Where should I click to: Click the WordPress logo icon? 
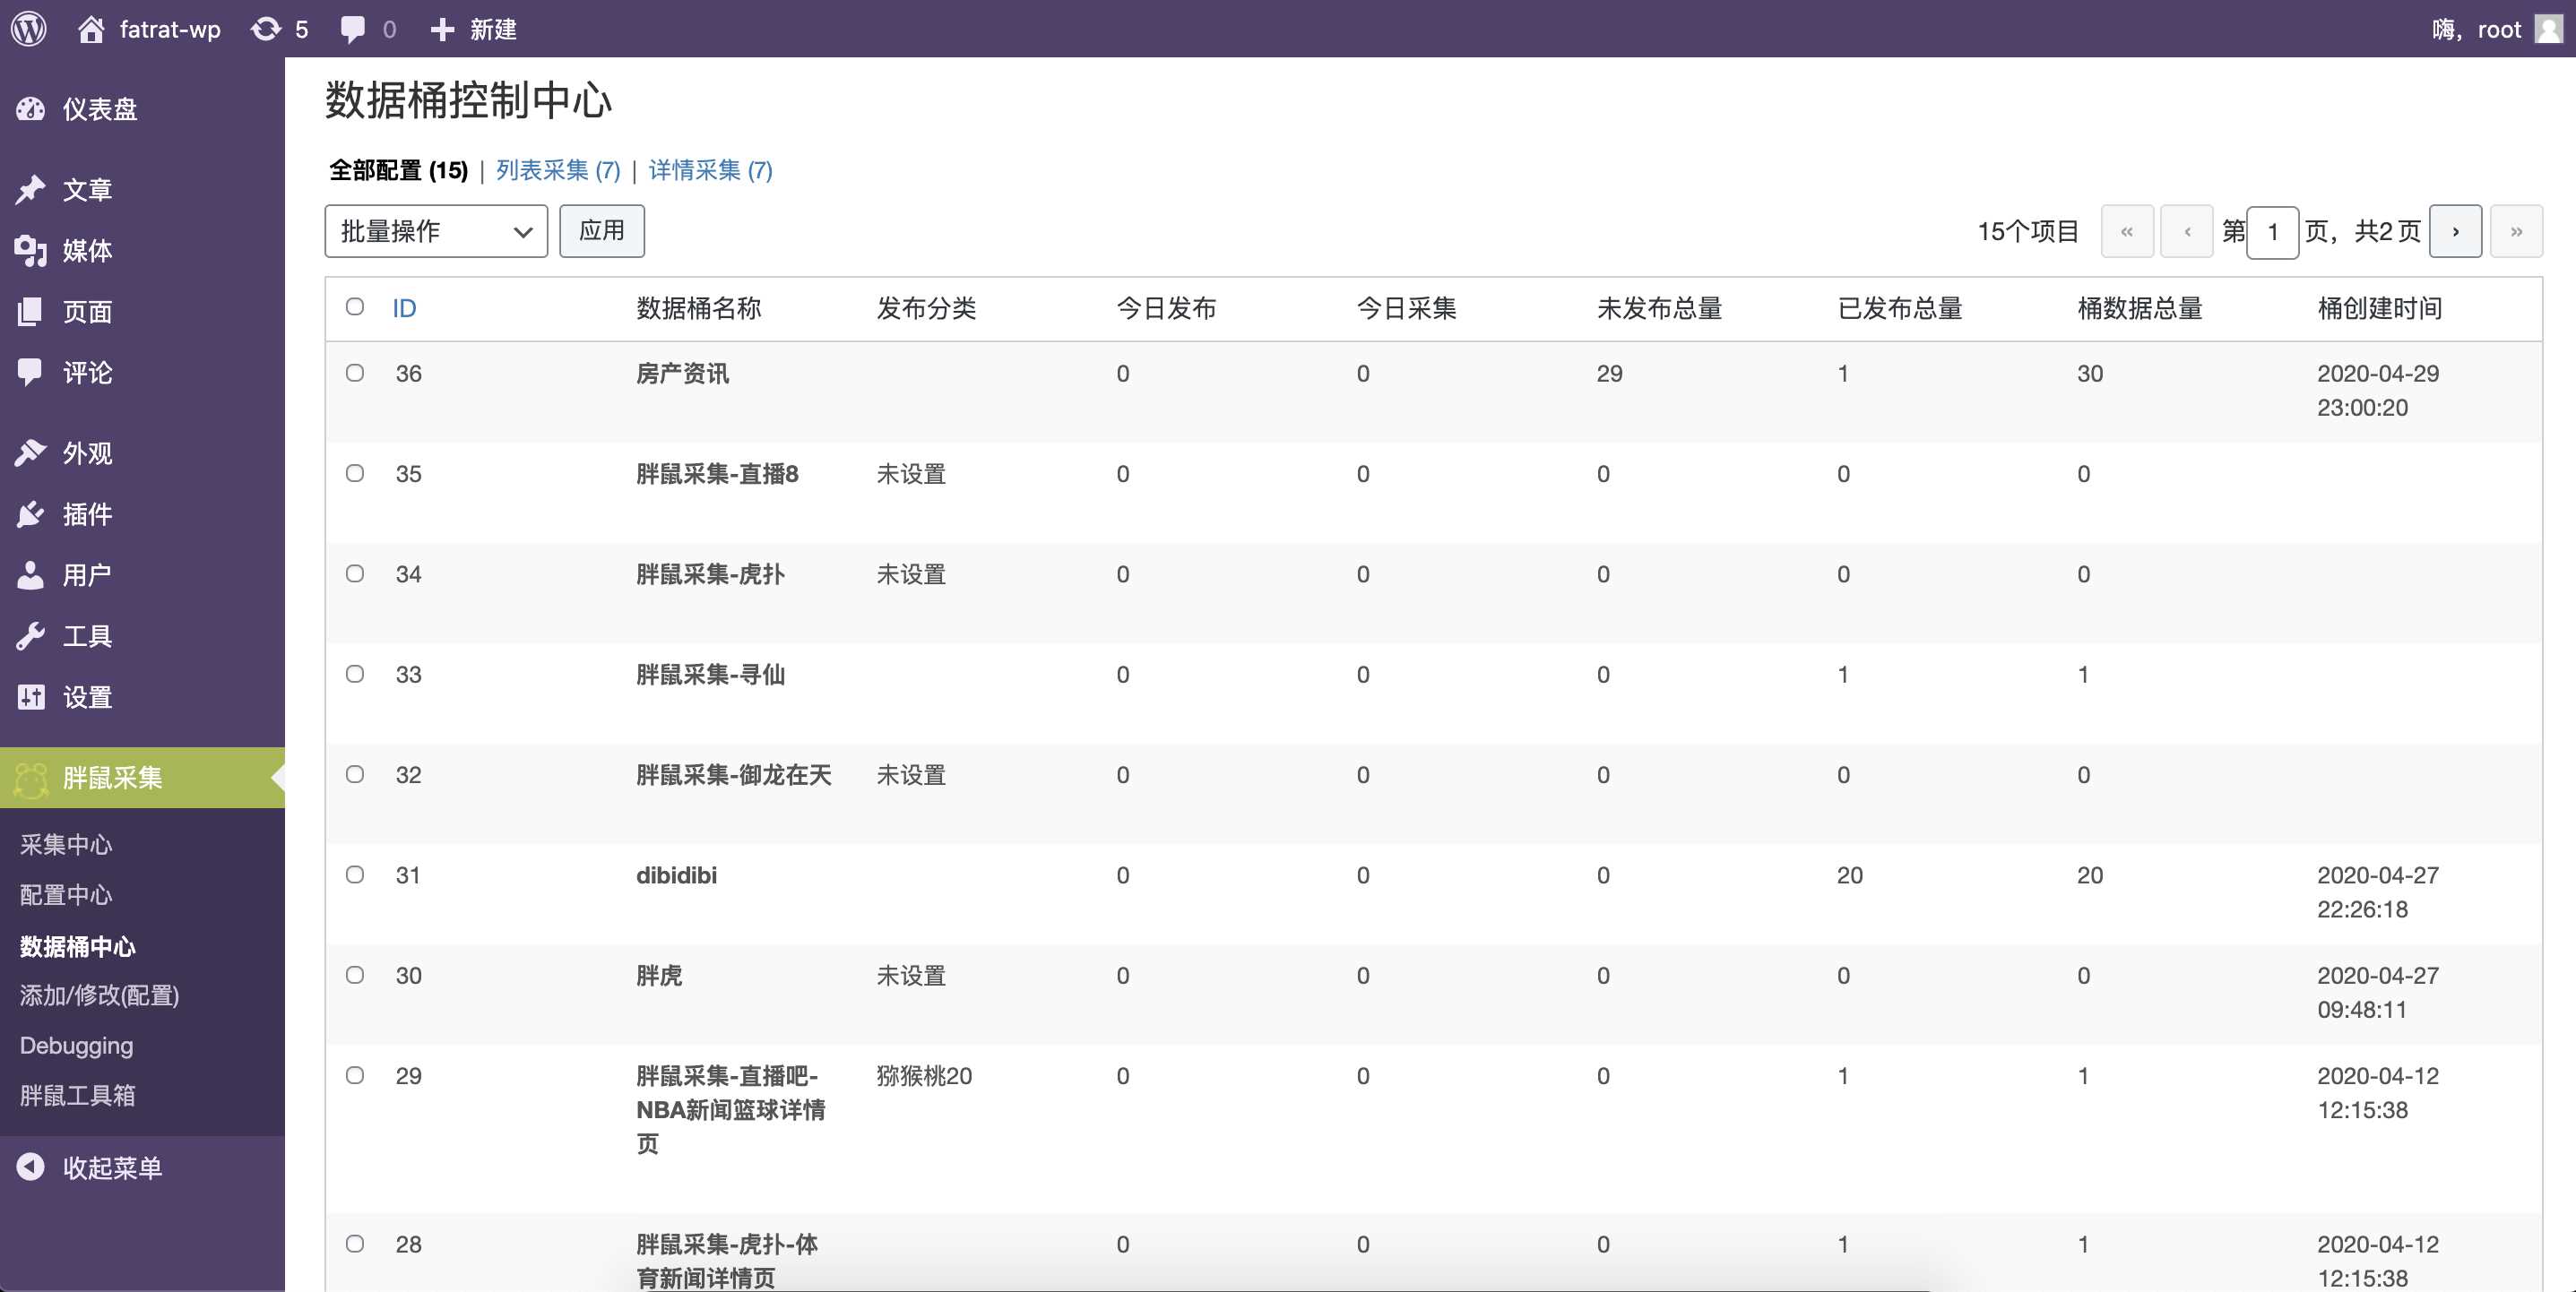[x=29, y=28]
